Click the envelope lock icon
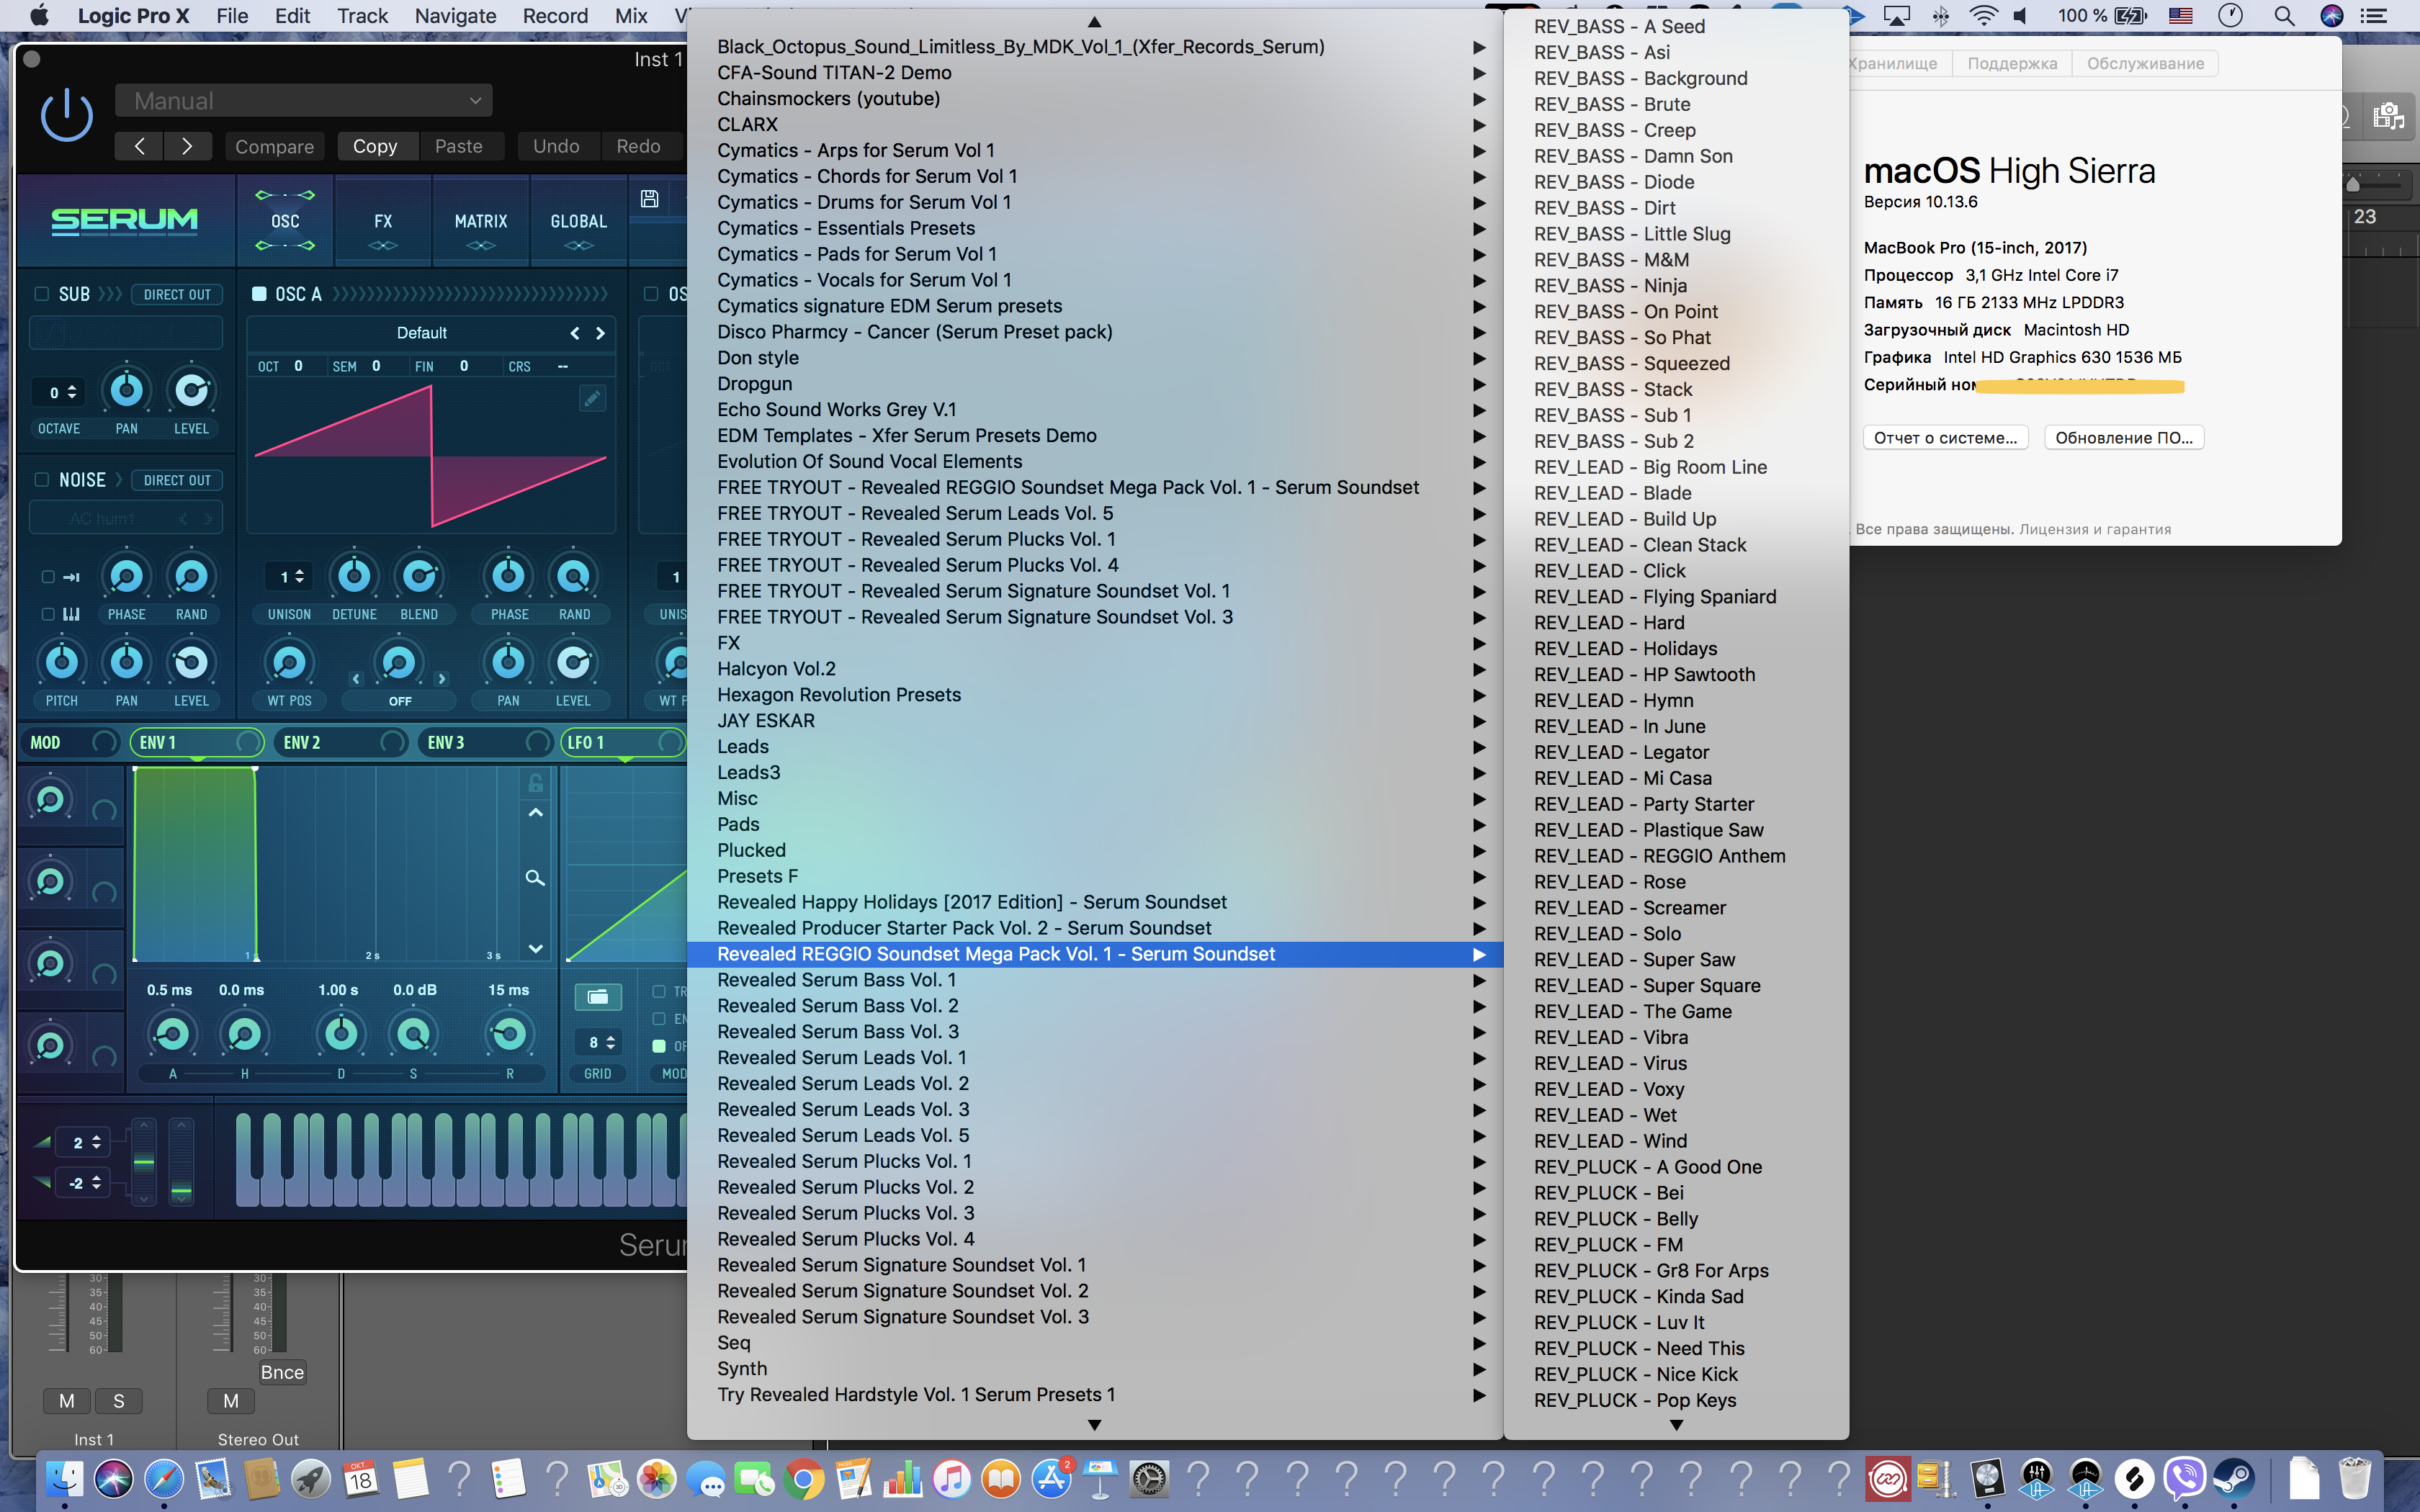Screen dimensions: 2420x1512 [535, 783]
